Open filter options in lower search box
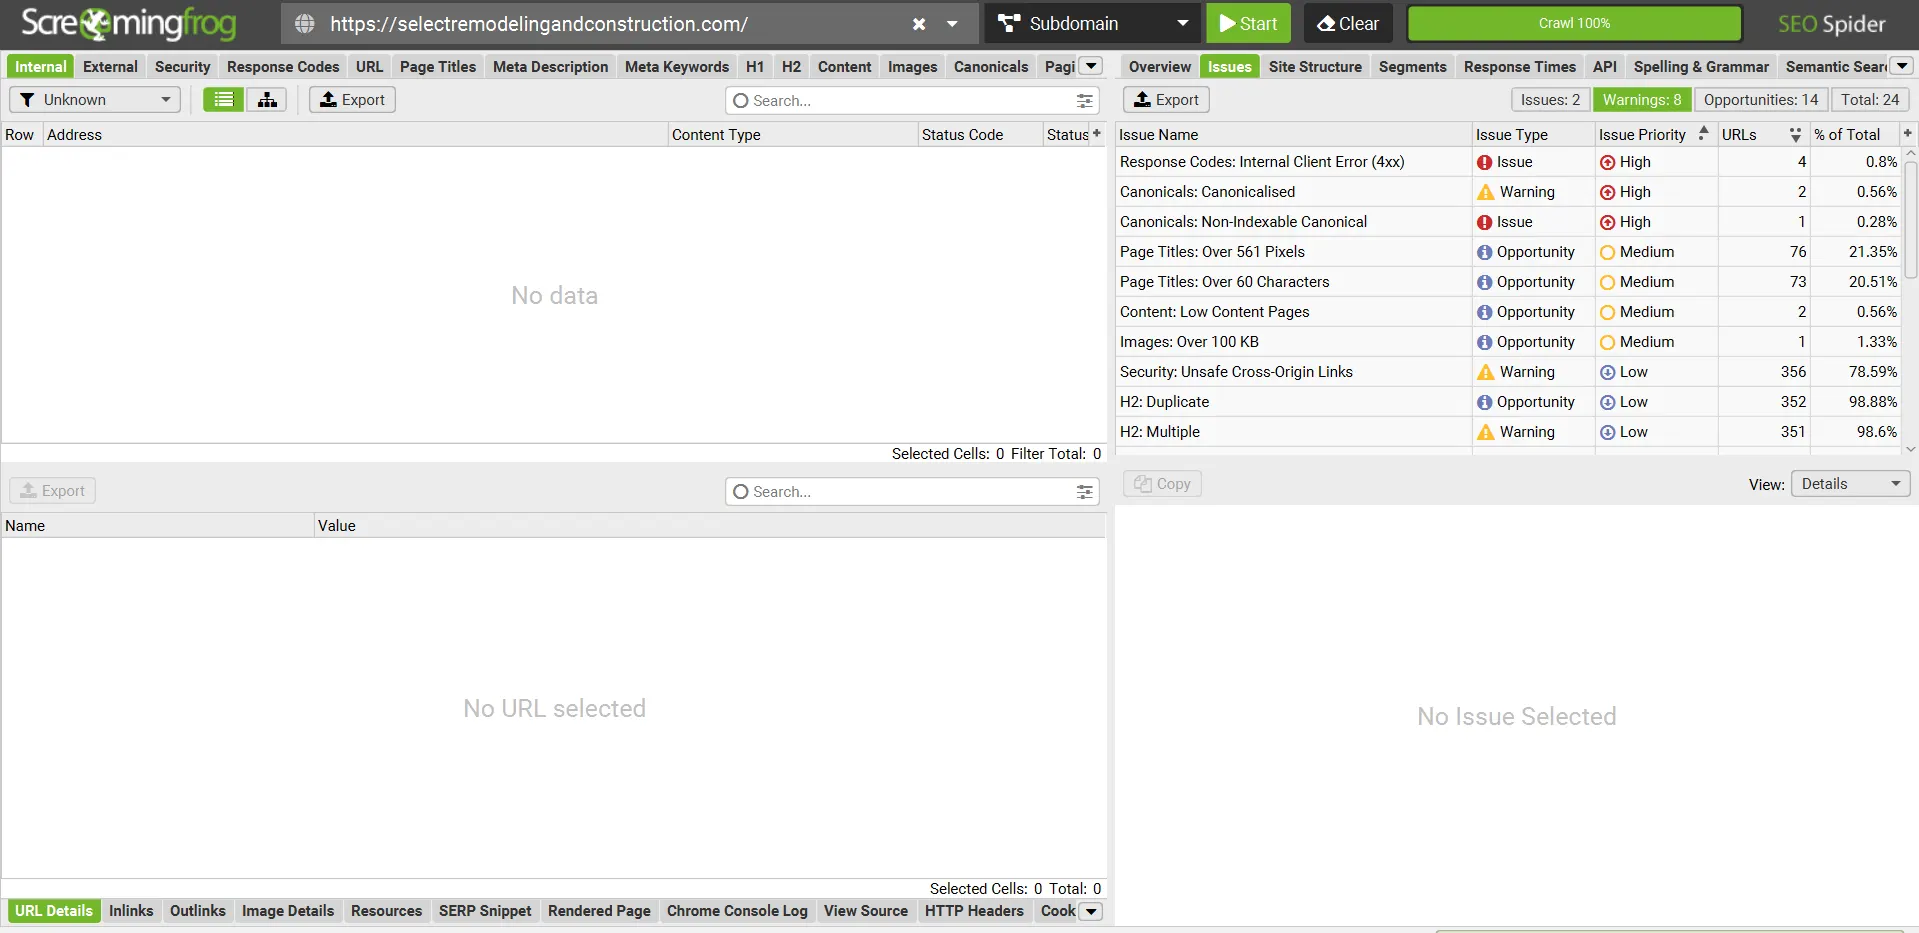This screenshot has width=1919, height=933. tap(1084, 492)
